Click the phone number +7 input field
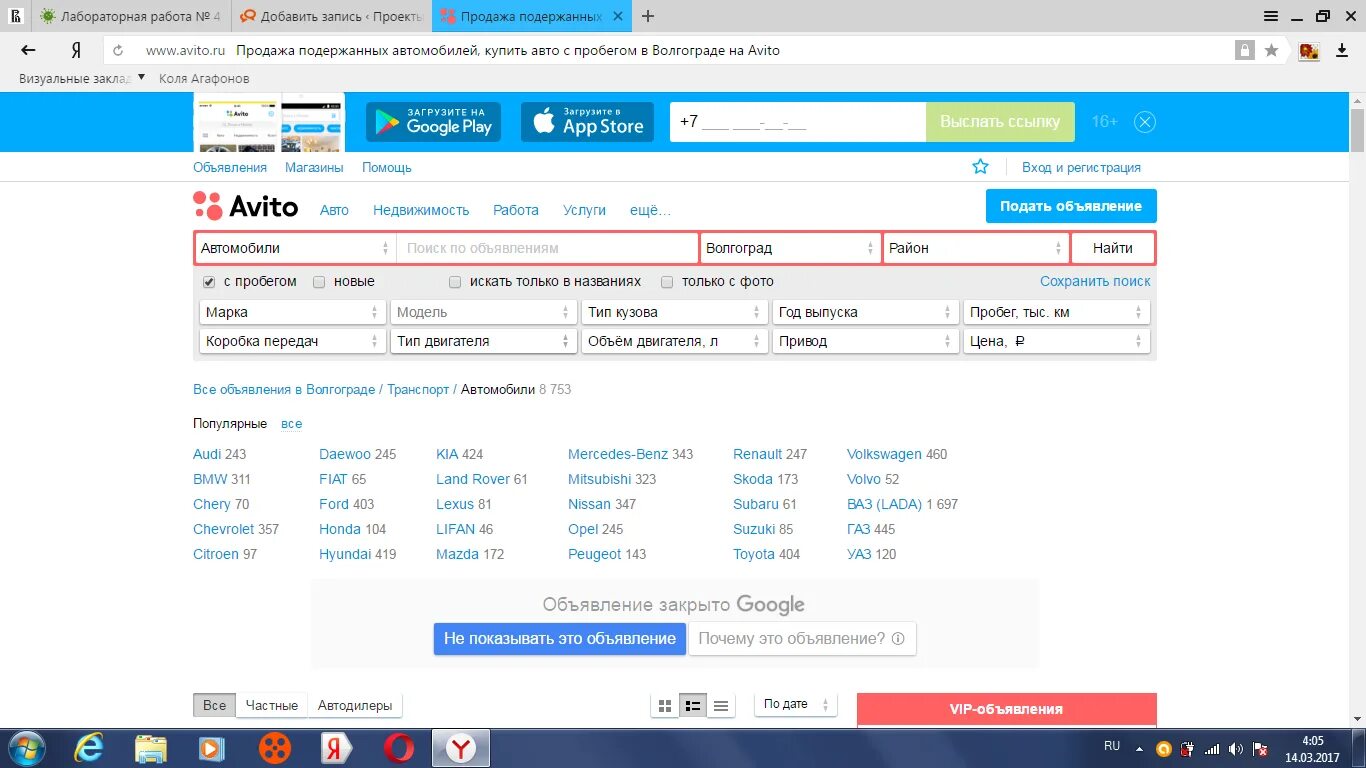 click(798, 122)
